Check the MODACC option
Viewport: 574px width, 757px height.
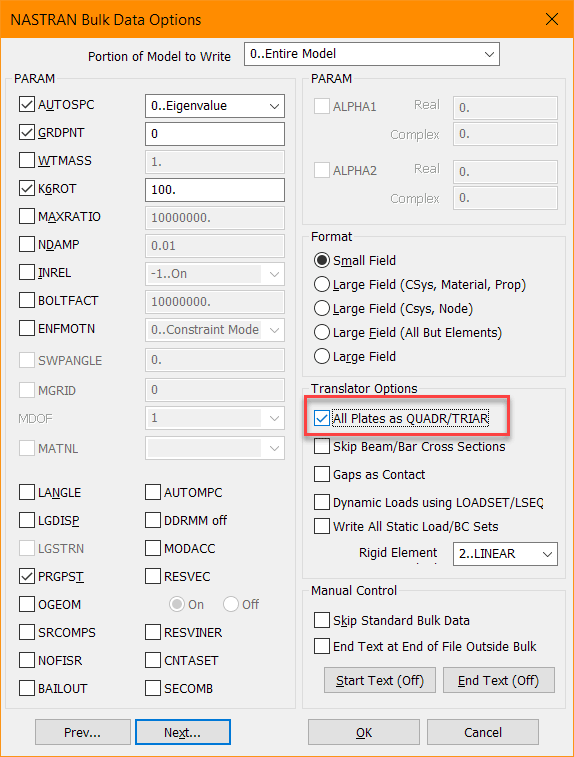point(153,548)
